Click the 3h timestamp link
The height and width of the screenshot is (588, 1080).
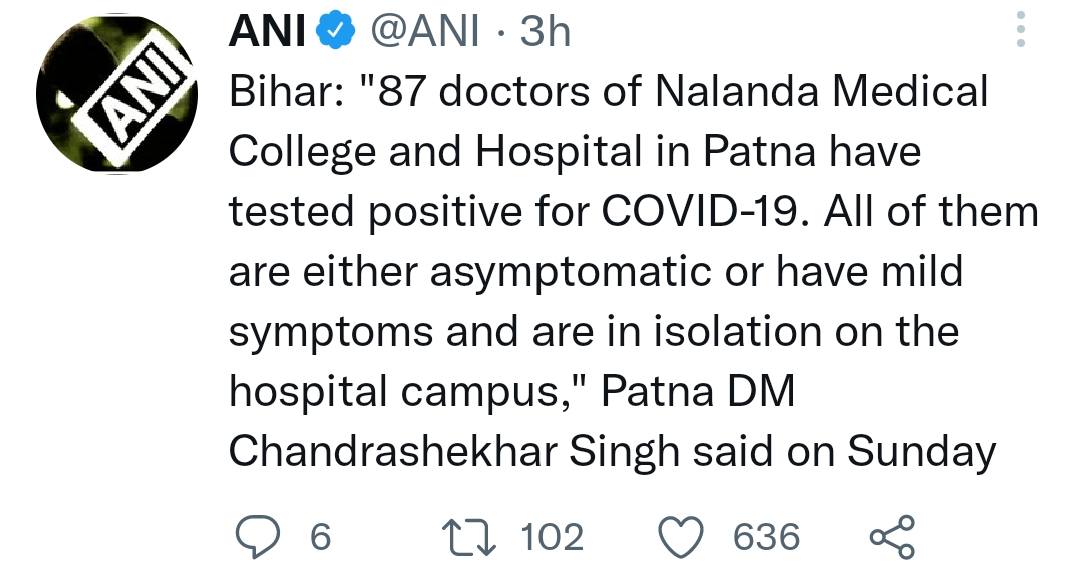tap(545, 30)
